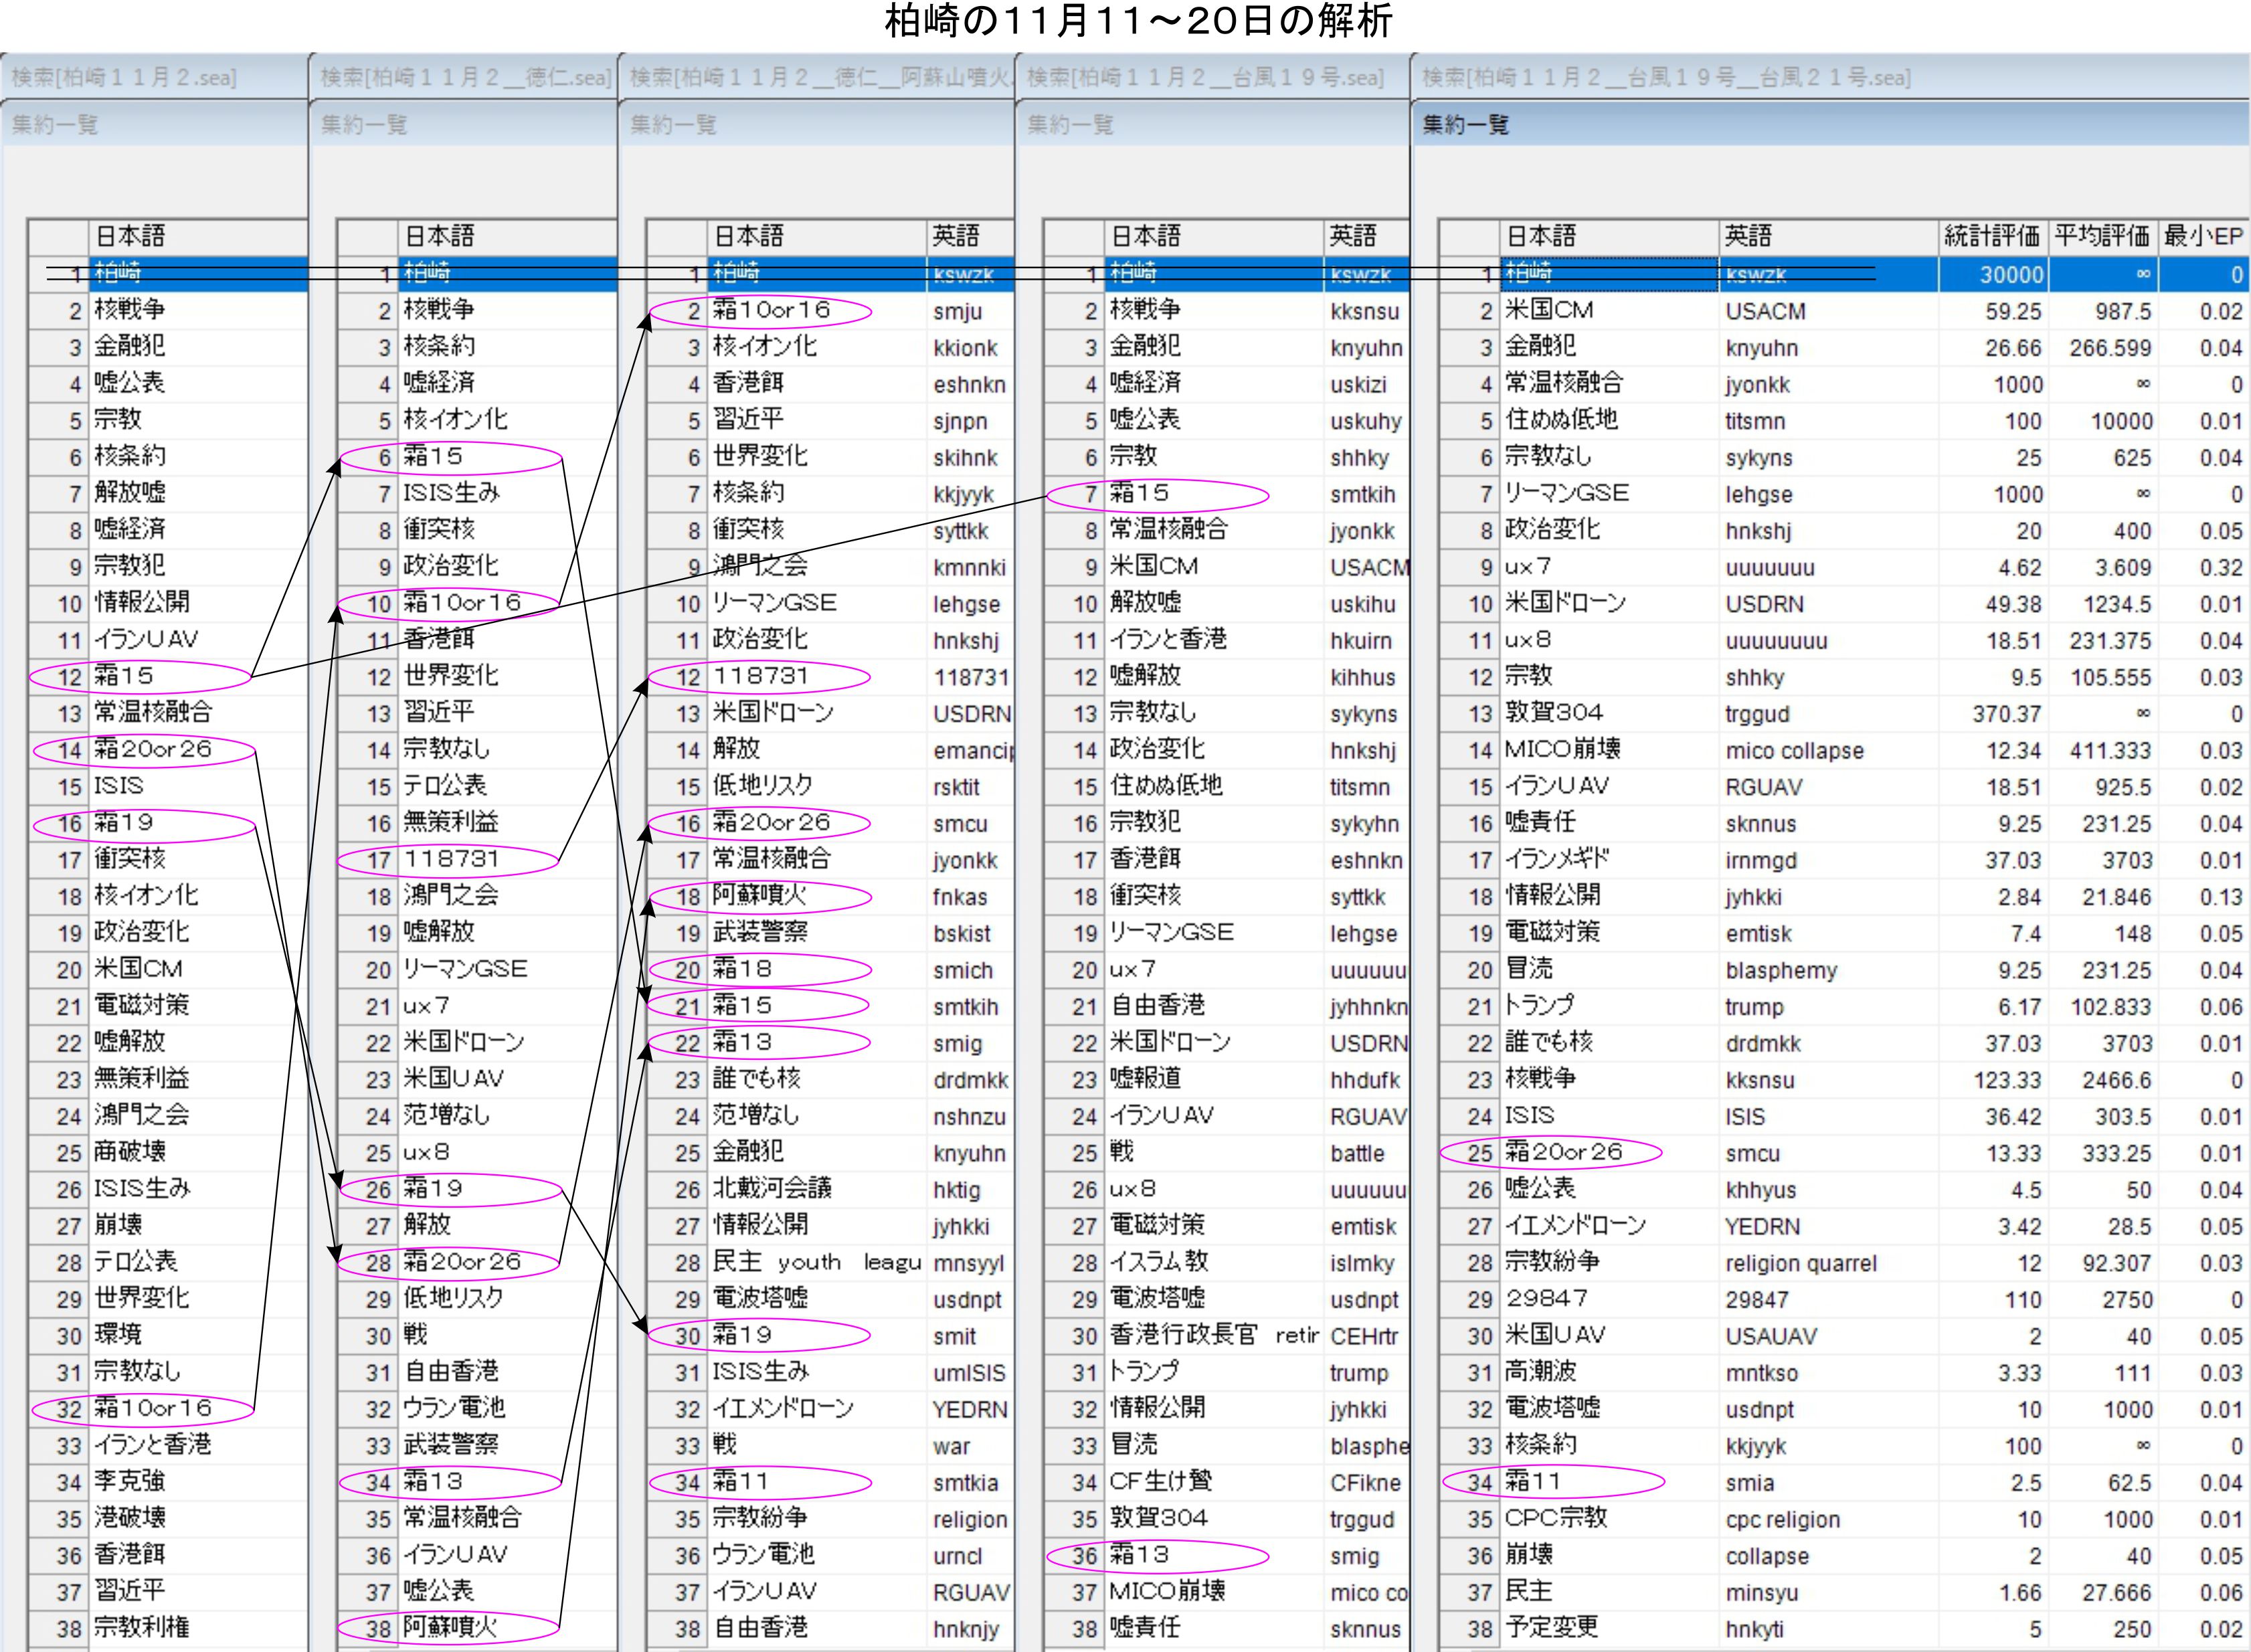This screenshot has width=2251, height=1652.
Task: Select the イランメギド row
Action: point(1557,859)
